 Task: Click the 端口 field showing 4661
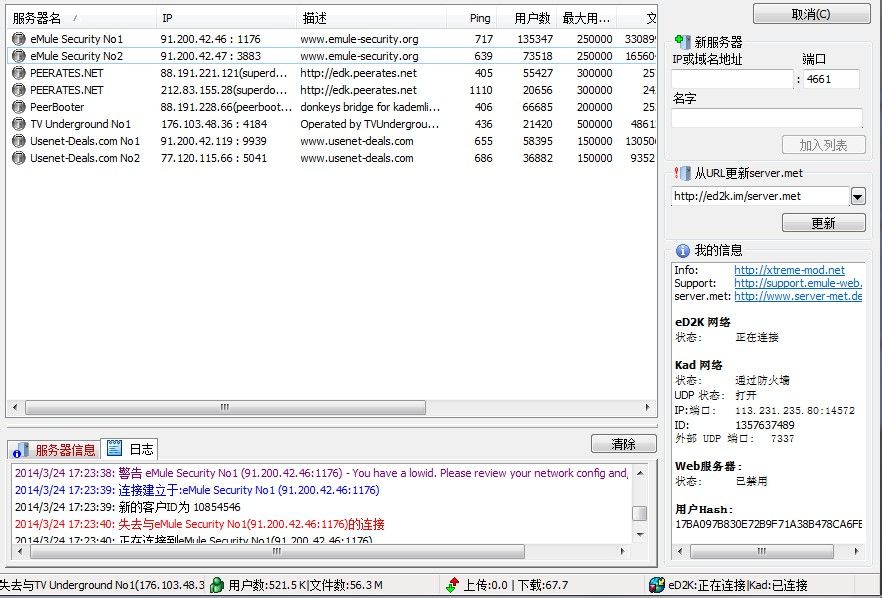point(831,79)
